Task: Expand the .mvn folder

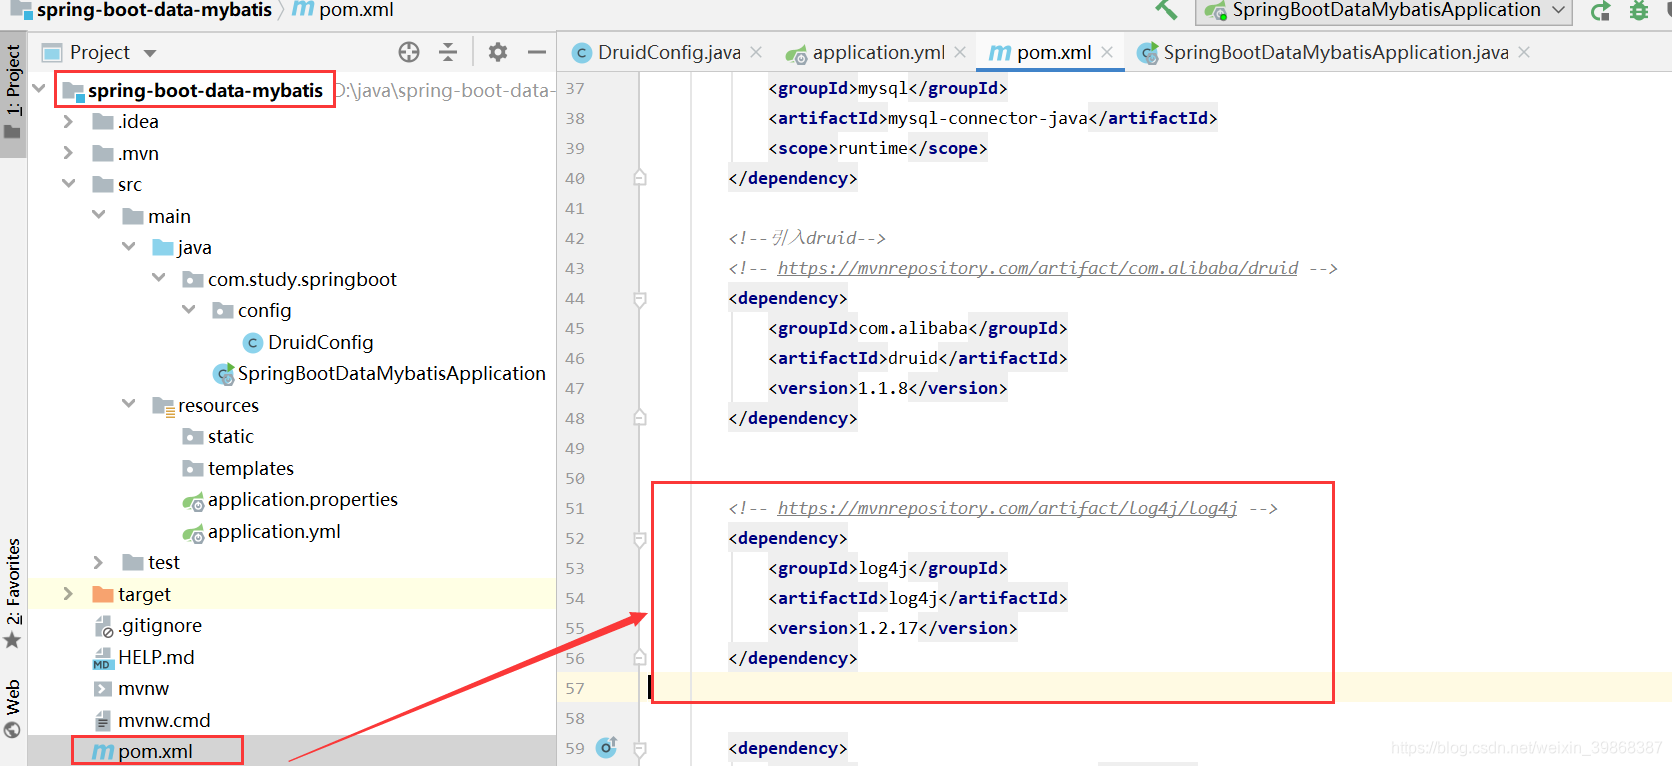Action: point(68,153)
